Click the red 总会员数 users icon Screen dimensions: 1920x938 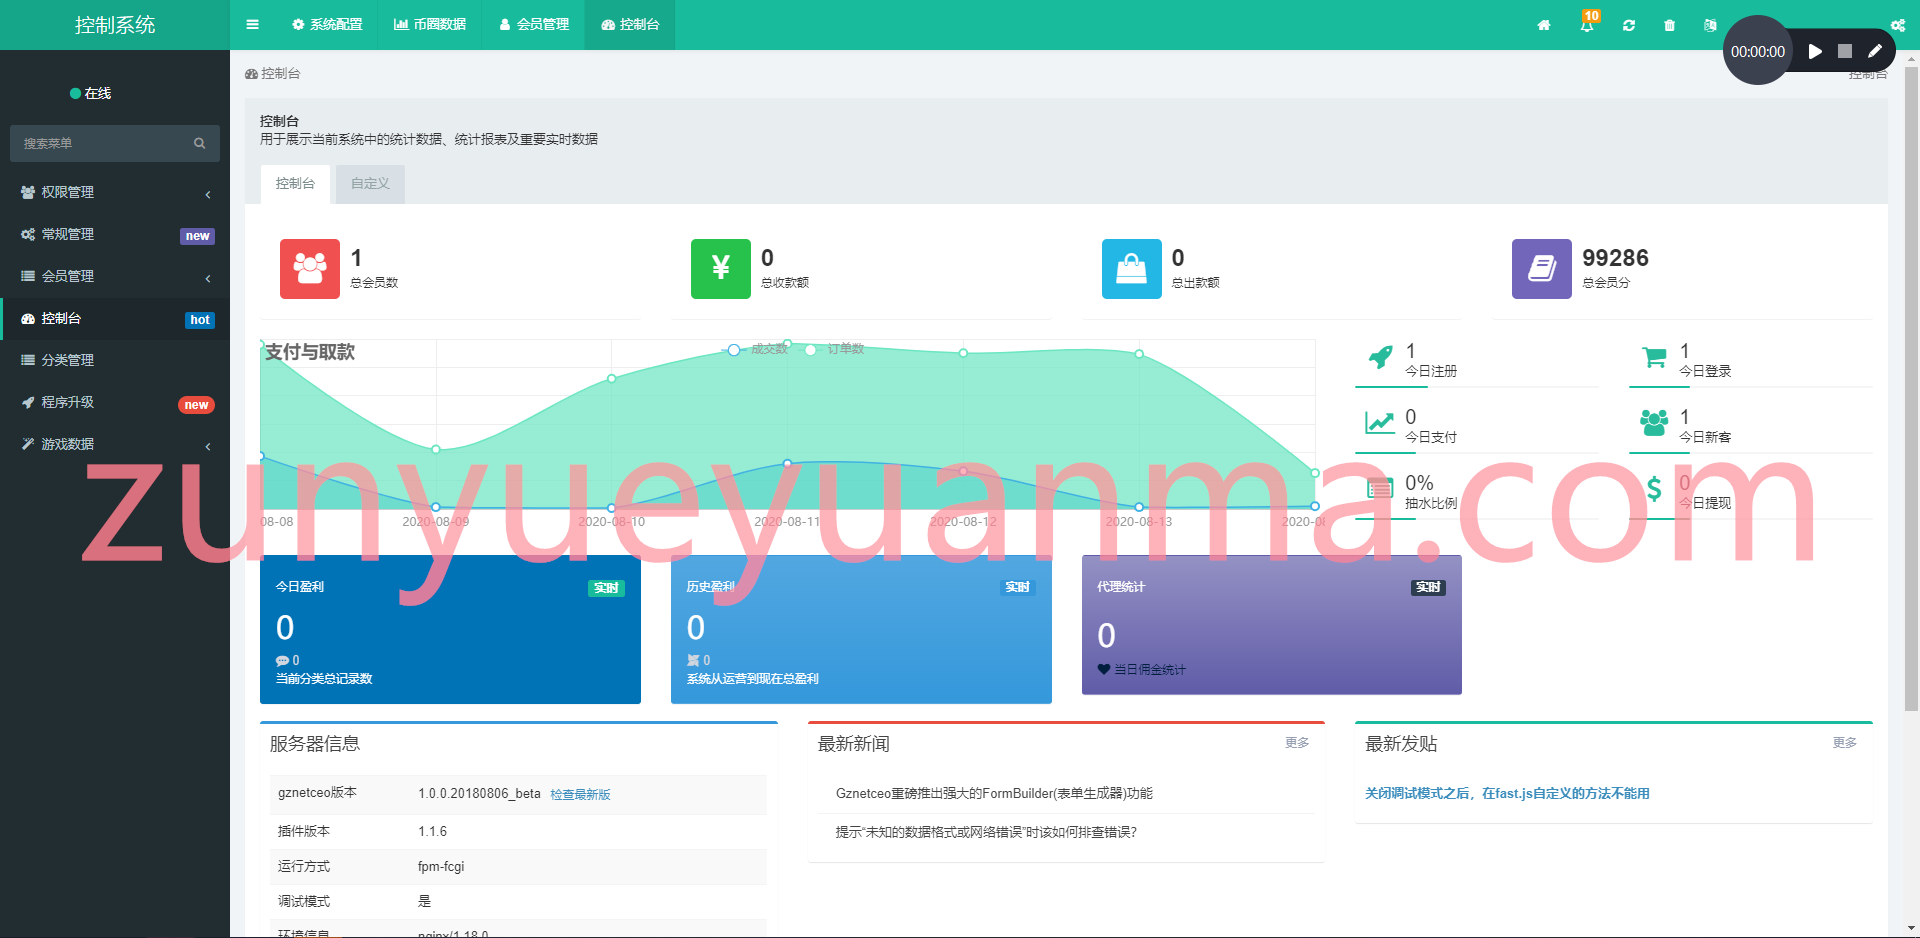point(310,268)
